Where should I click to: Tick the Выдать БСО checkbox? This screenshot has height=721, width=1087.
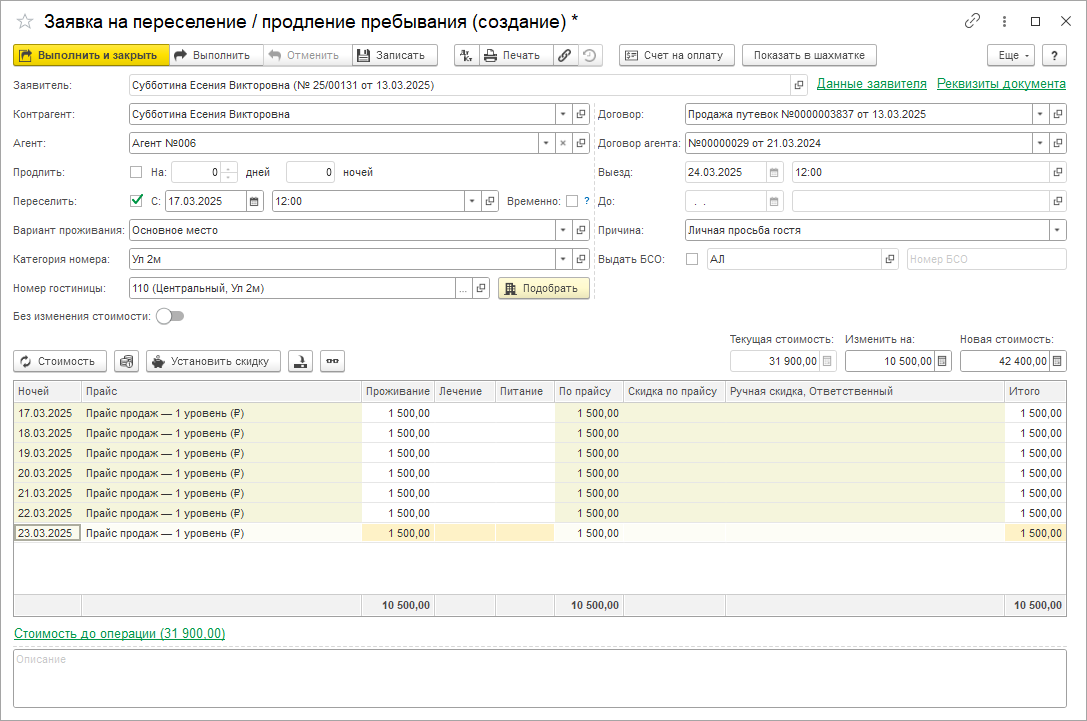coord(692,259)
